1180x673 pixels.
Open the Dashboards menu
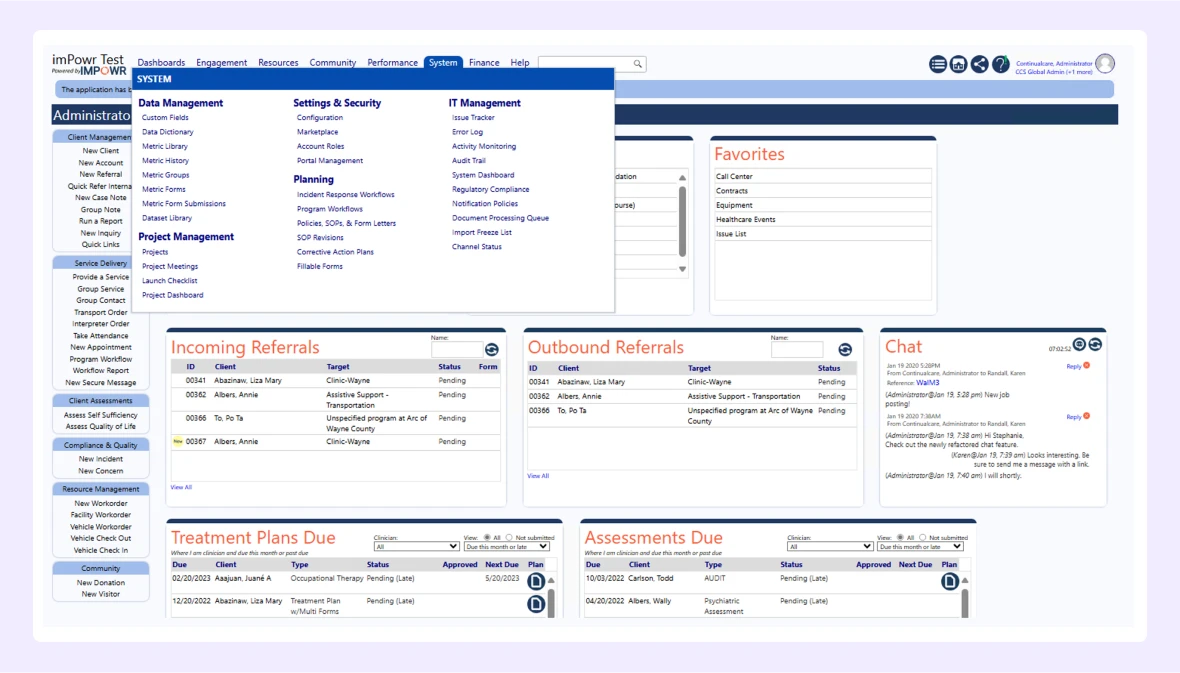pyautogui.click(x=161, y=63)
